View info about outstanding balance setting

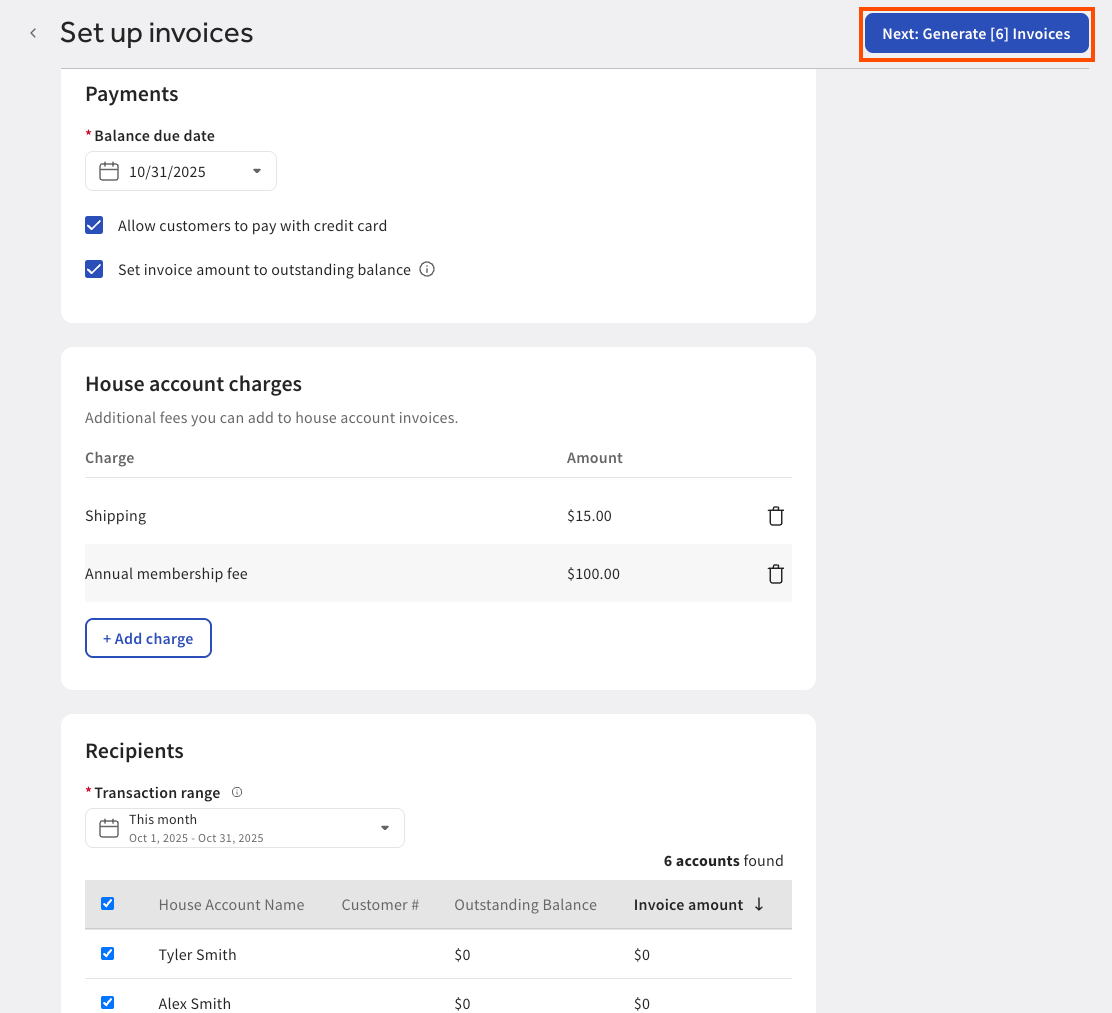(x=427, y=269)
